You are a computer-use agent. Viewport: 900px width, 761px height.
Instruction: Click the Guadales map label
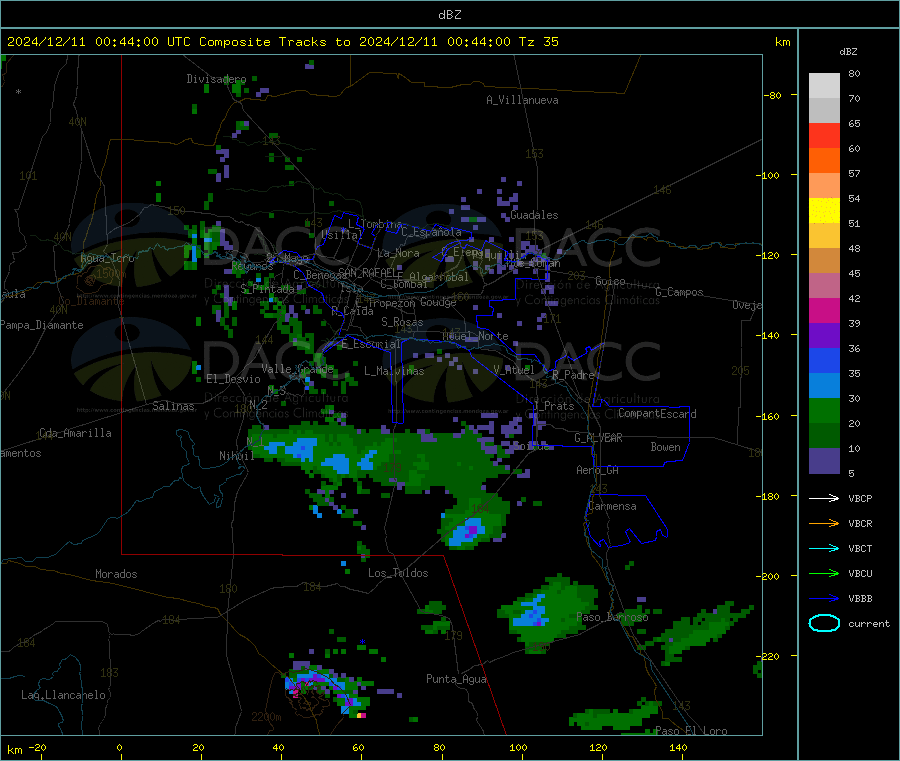coord(534,215)
